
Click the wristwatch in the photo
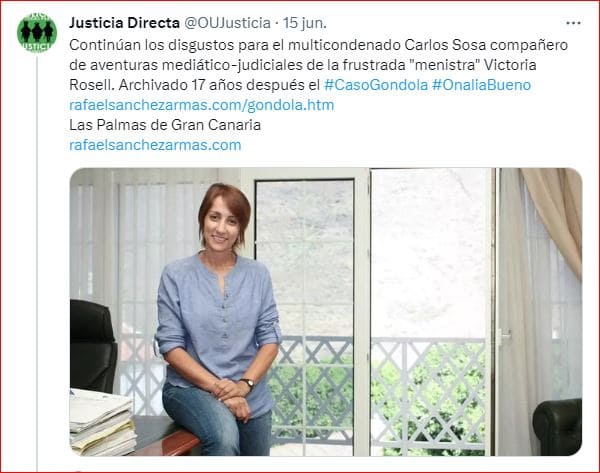[249, 383]
